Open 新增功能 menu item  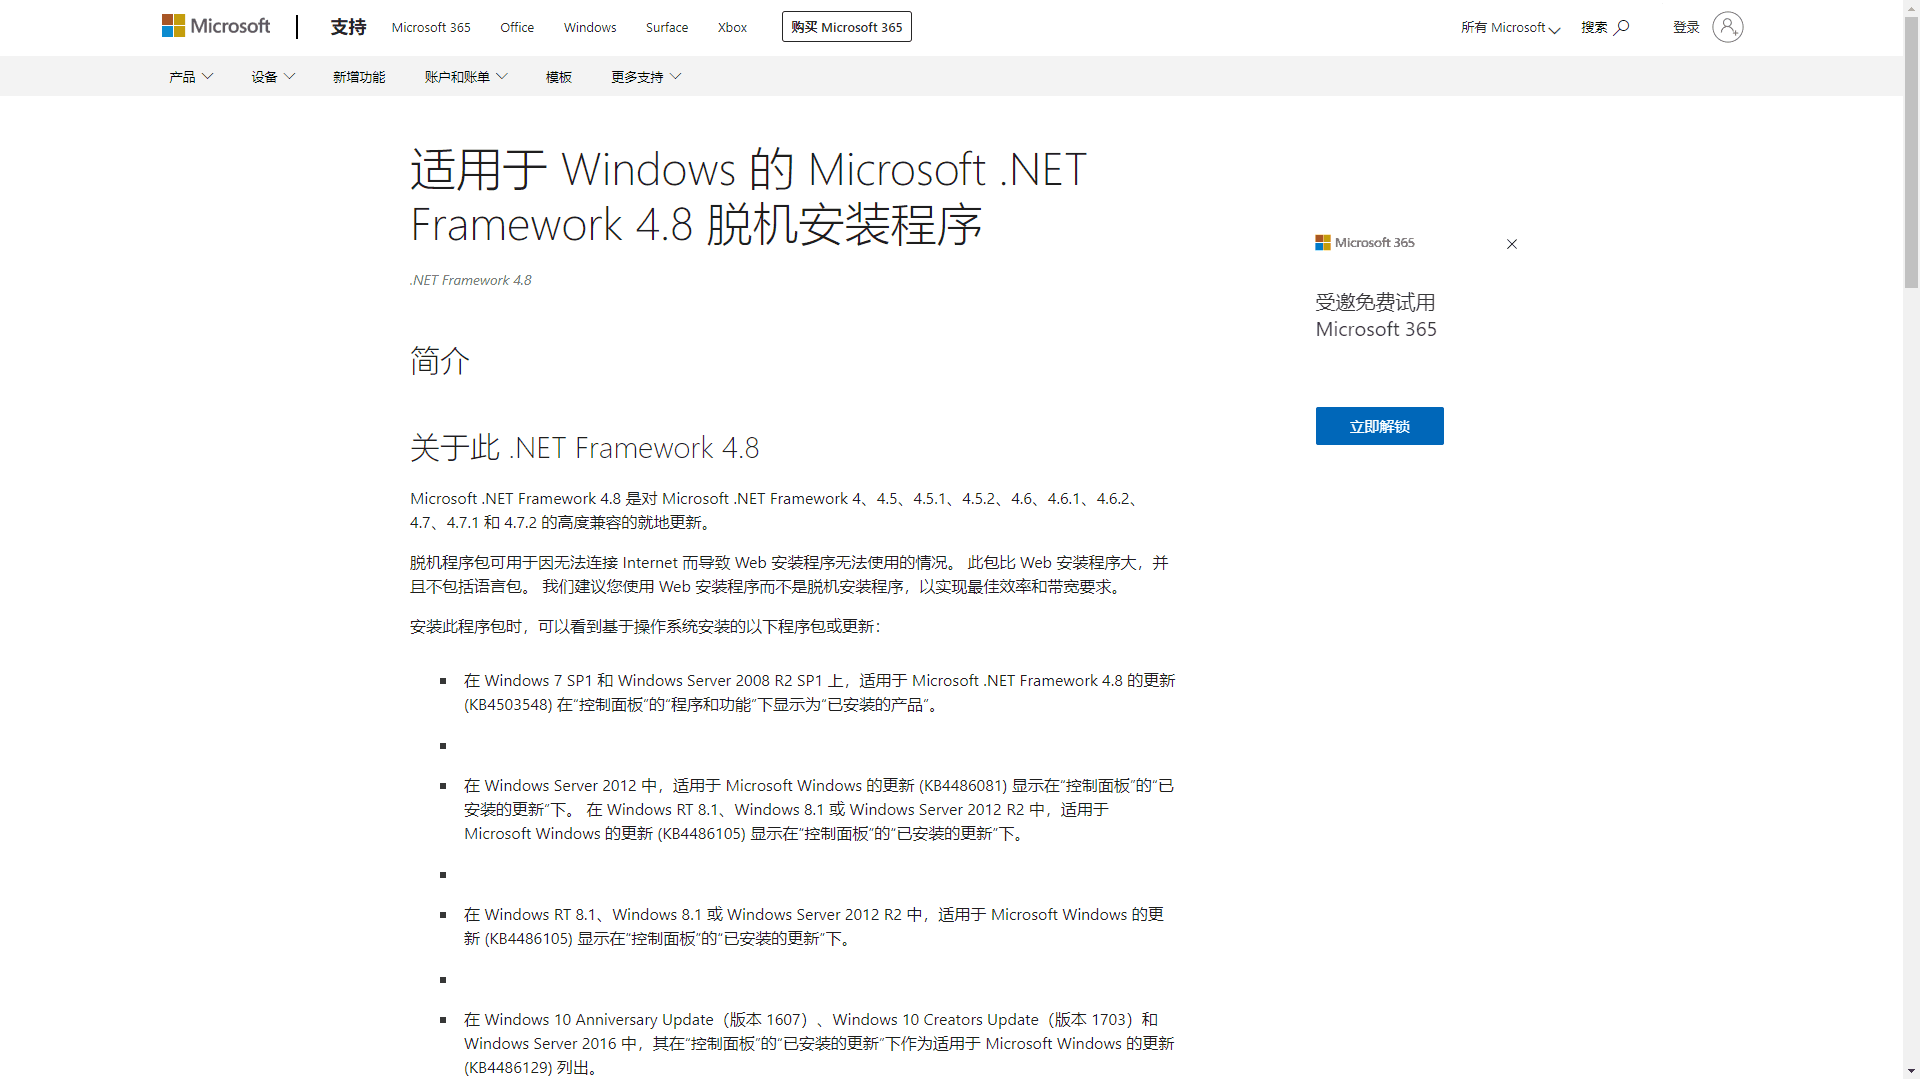click(x=359, y=77)
